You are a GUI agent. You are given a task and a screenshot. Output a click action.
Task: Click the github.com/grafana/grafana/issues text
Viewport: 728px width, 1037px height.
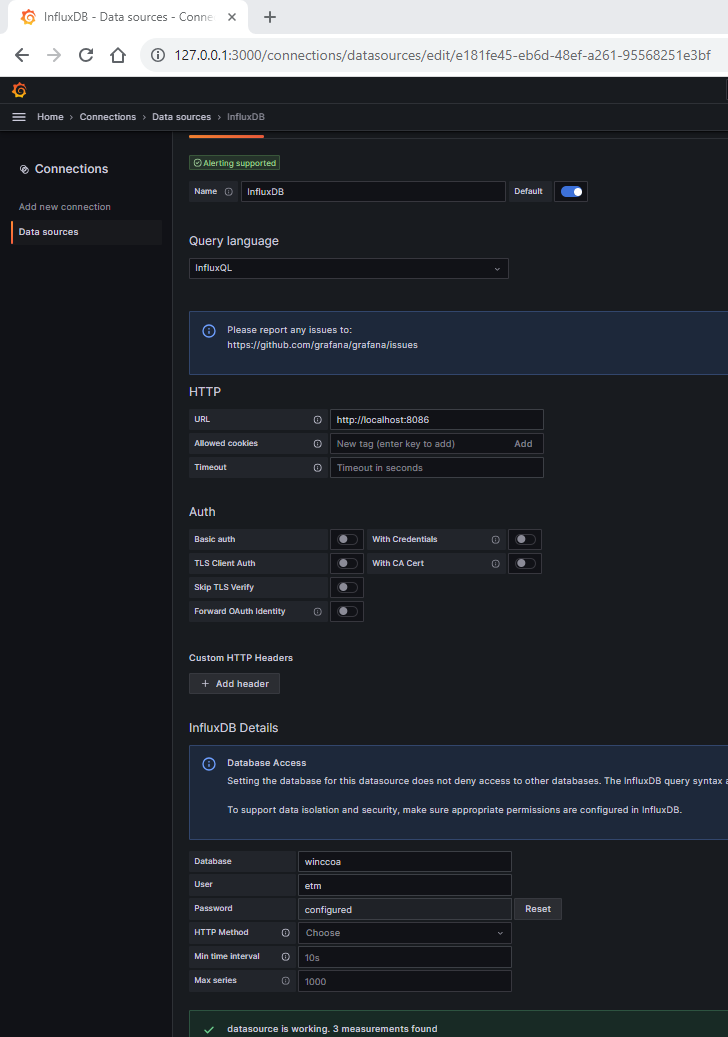coord(323,345)
